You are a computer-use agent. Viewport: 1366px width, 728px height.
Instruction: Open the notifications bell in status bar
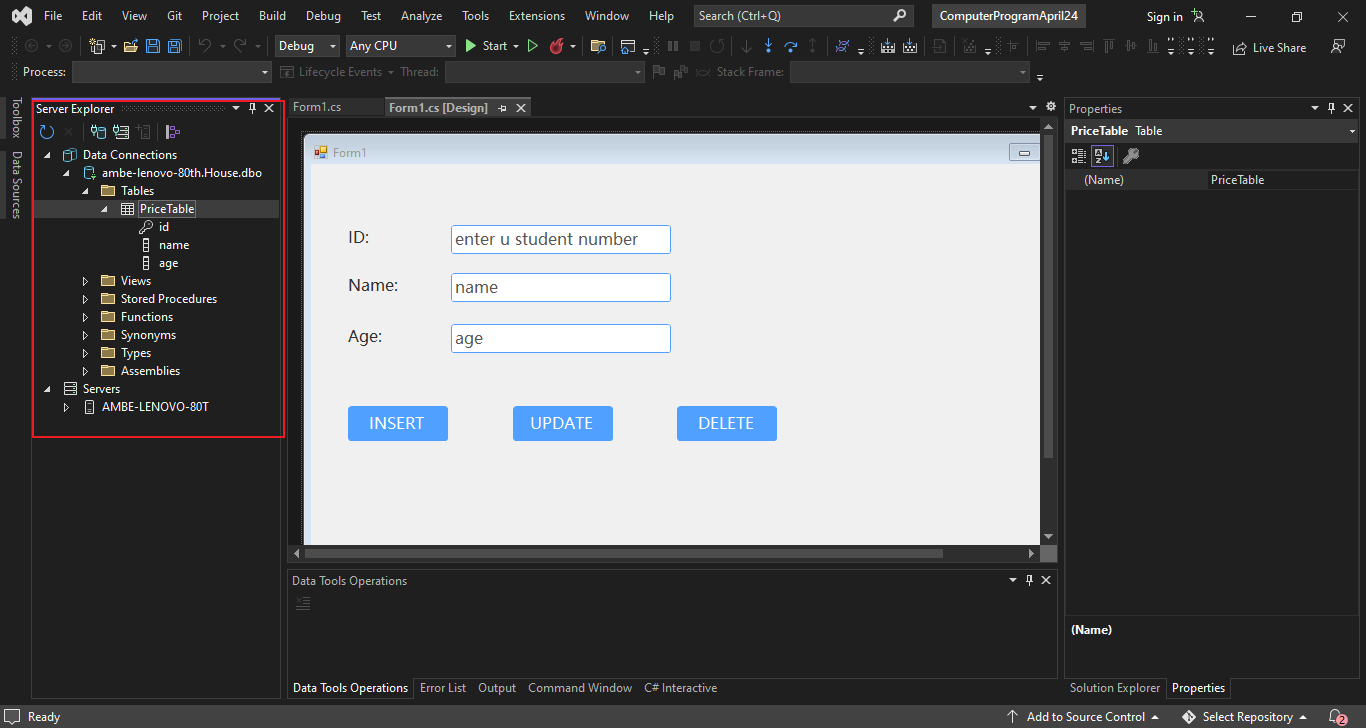[1337, 717]
